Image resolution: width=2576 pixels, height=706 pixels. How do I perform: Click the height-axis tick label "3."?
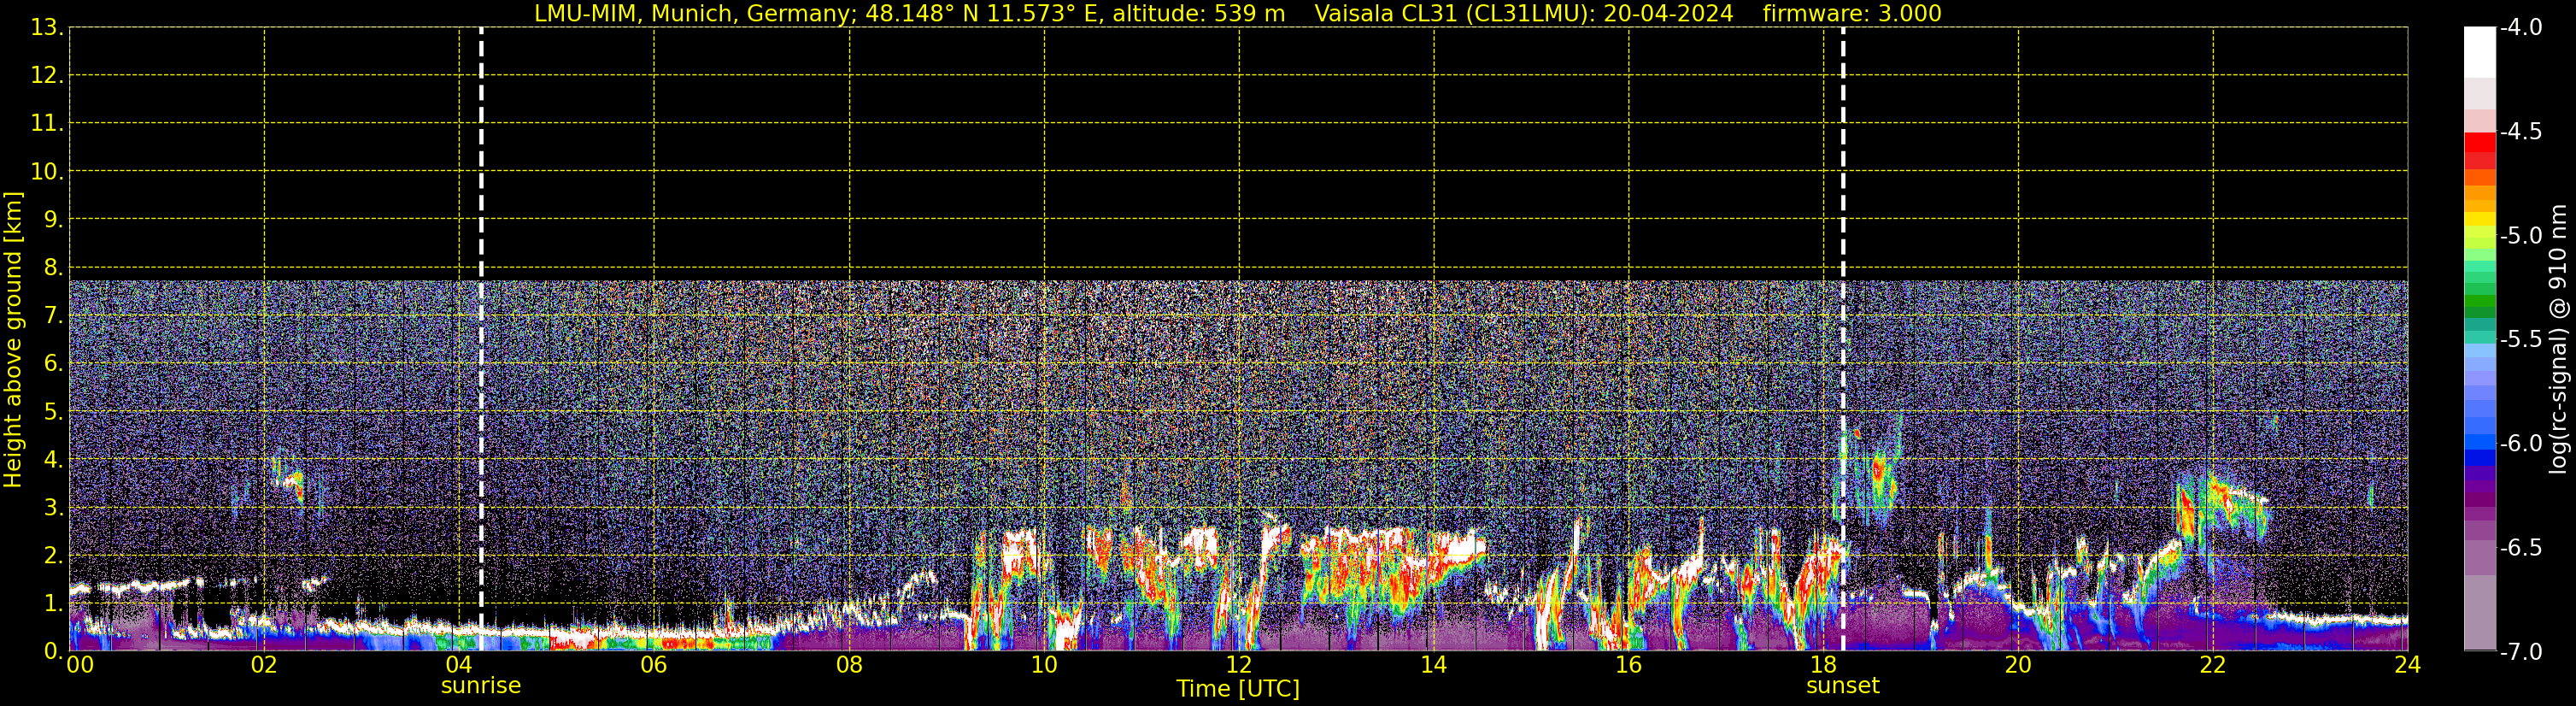(54, 508)
